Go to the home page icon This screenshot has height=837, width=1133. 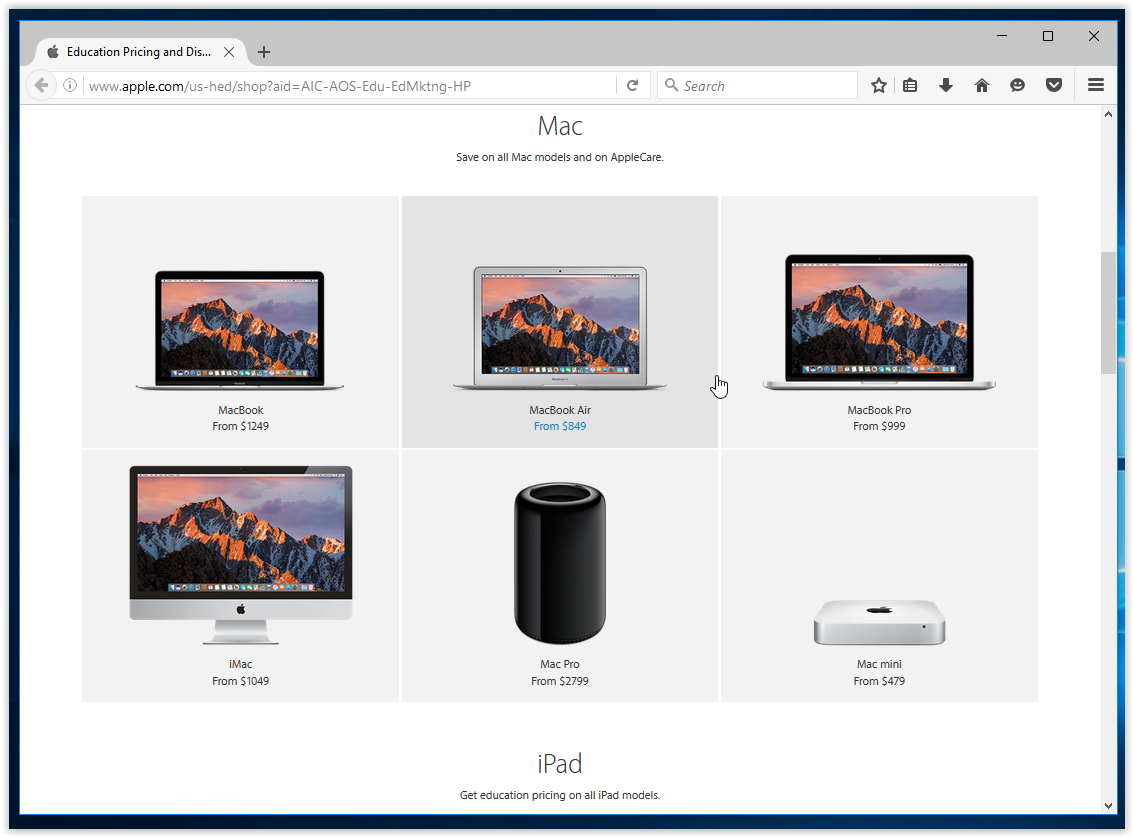click(x=981, y=85)
